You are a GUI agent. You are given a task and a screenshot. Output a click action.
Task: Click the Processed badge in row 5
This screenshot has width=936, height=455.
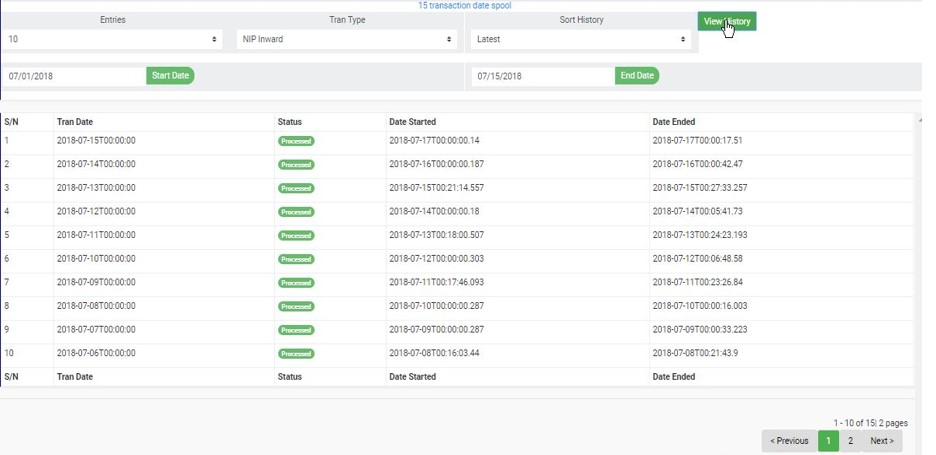[296, 236]
